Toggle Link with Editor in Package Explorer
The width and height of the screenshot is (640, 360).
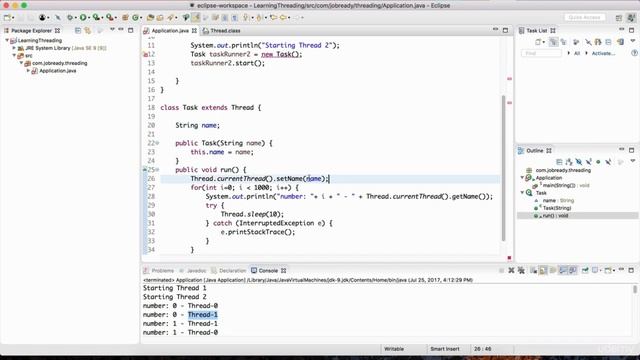[x=87, y=31]
